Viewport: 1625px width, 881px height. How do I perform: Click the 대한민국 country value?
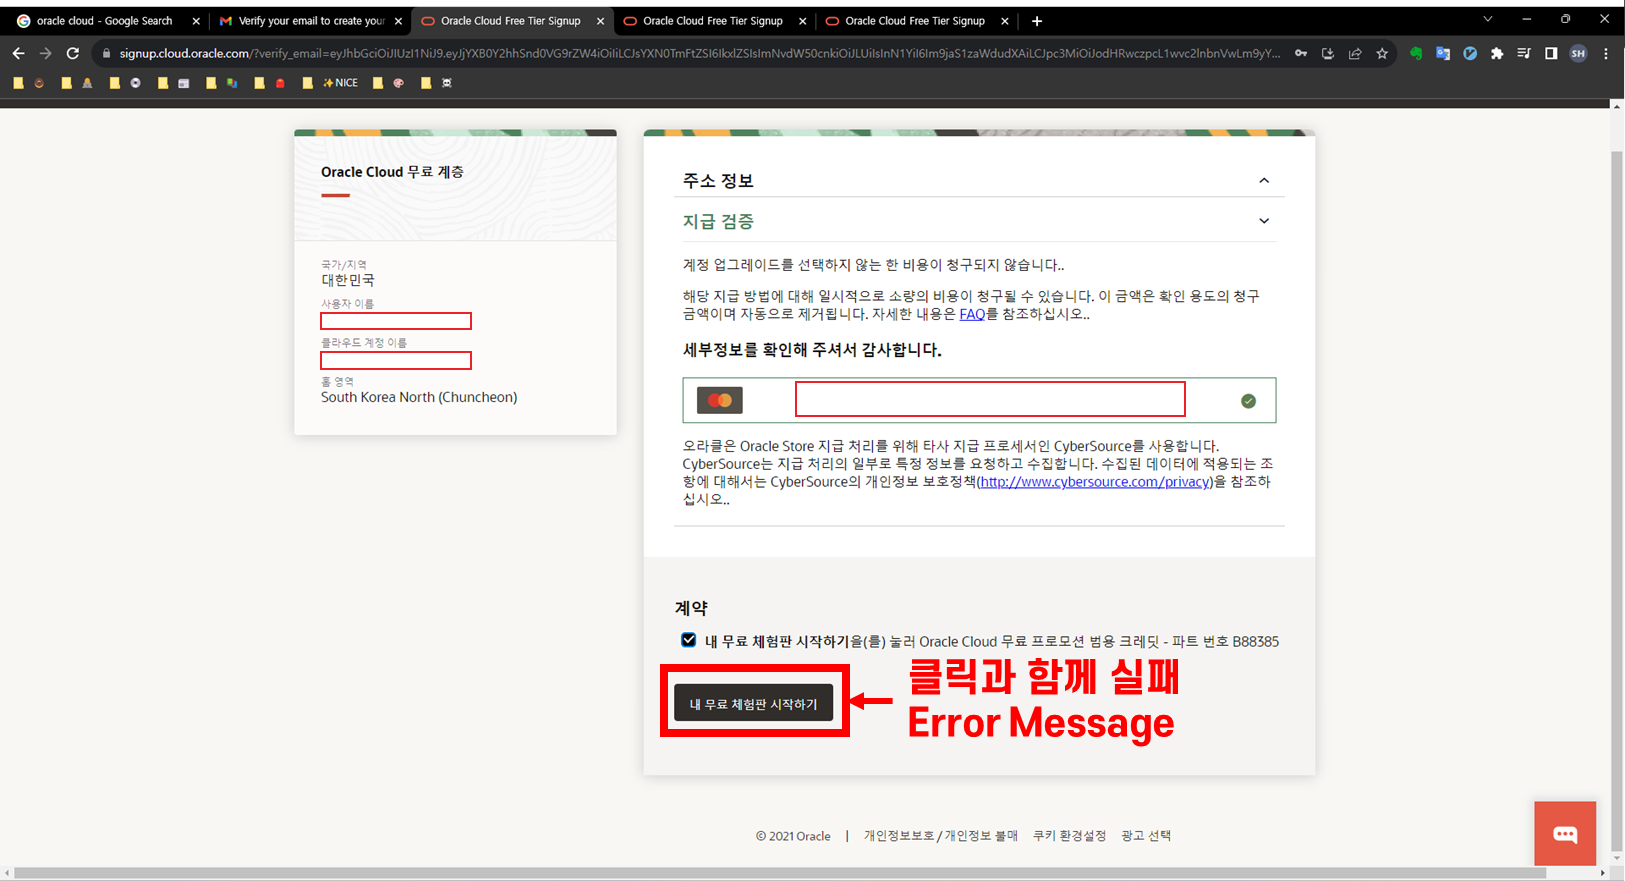pyautogui.click(x=348, y=280)
